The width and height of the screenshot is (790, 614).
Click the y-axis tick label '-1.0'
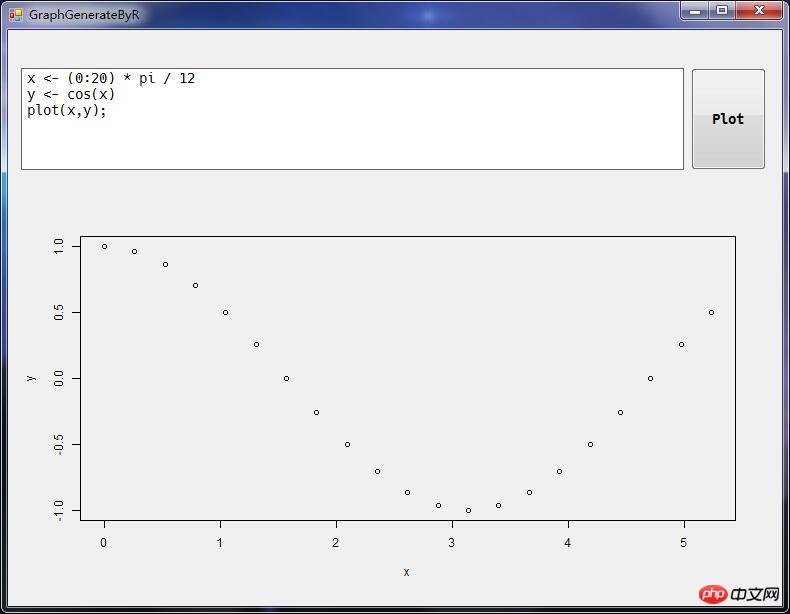(x=58, y=510)
